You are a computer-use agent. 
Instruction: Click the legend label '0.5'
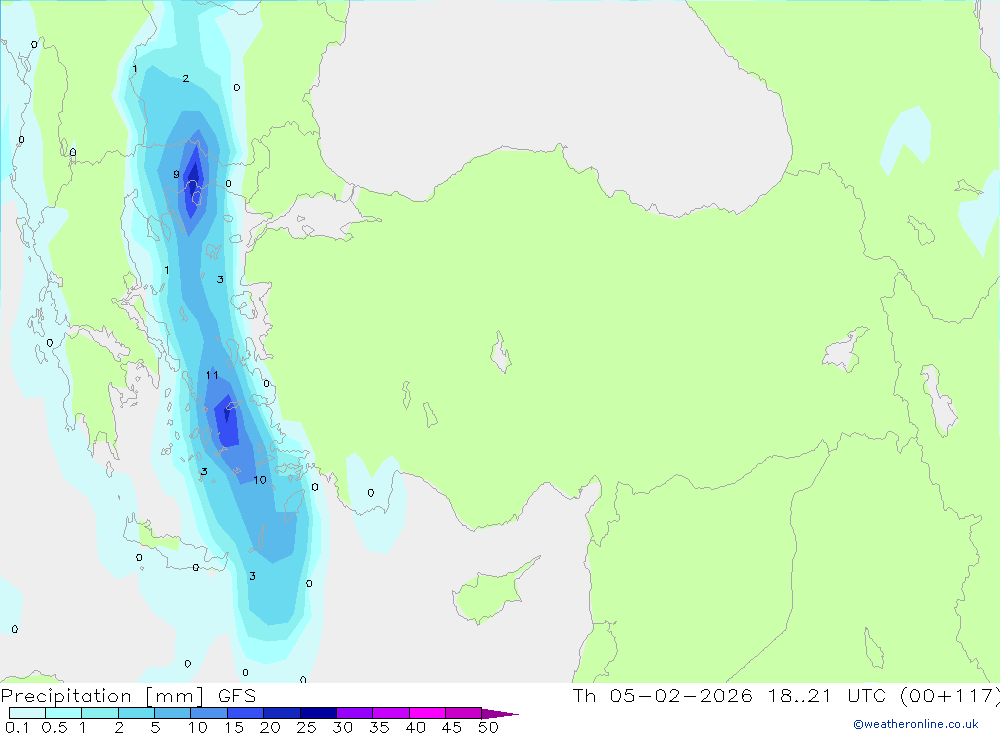pos(55,727)
